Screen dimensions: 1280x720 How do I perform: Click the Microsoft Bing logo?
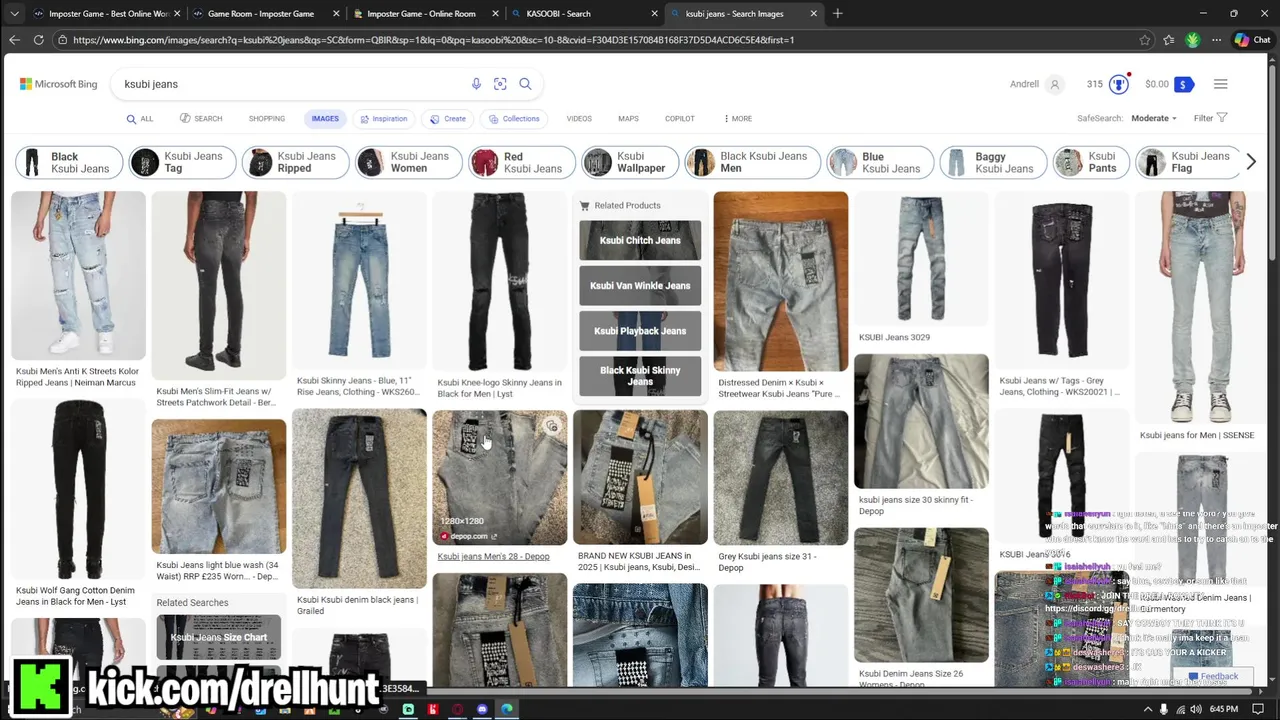coord(59,84)
